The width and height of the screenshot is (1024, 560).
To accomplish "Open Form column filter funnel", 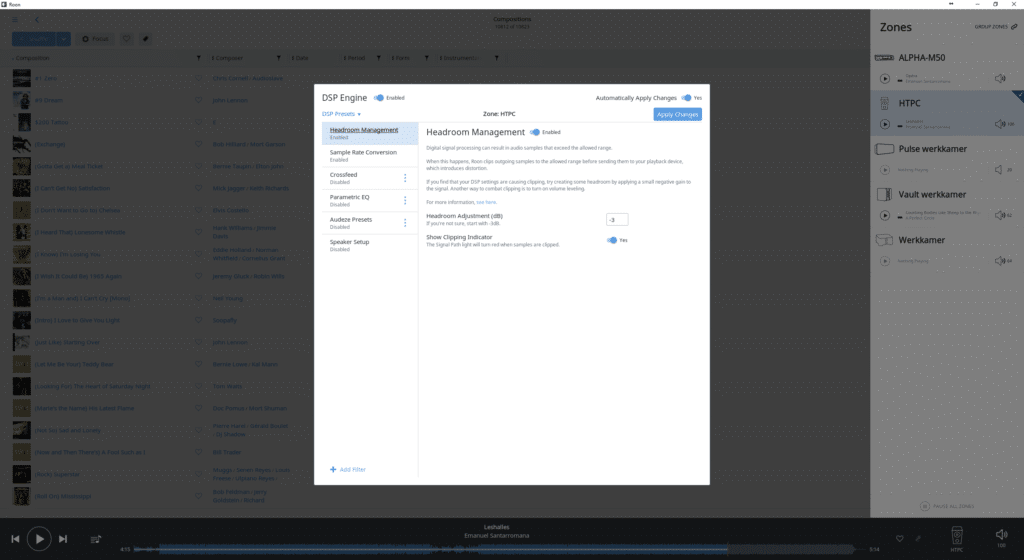I will 426,58.
